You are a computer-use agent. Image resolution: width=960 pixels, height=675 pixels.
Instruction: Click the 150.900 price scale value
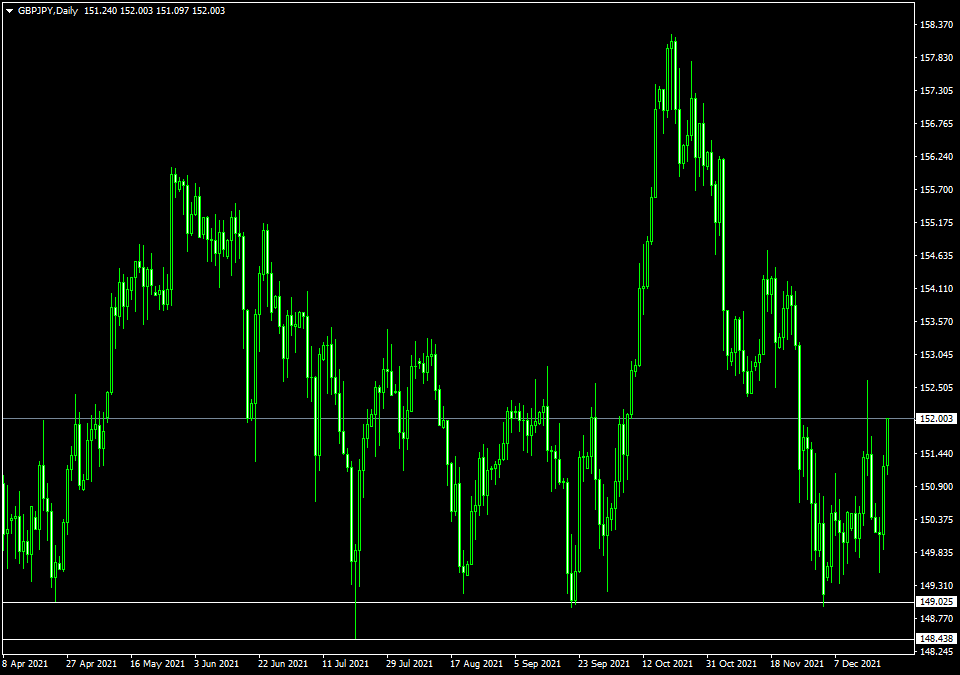[x=937, y=487]
